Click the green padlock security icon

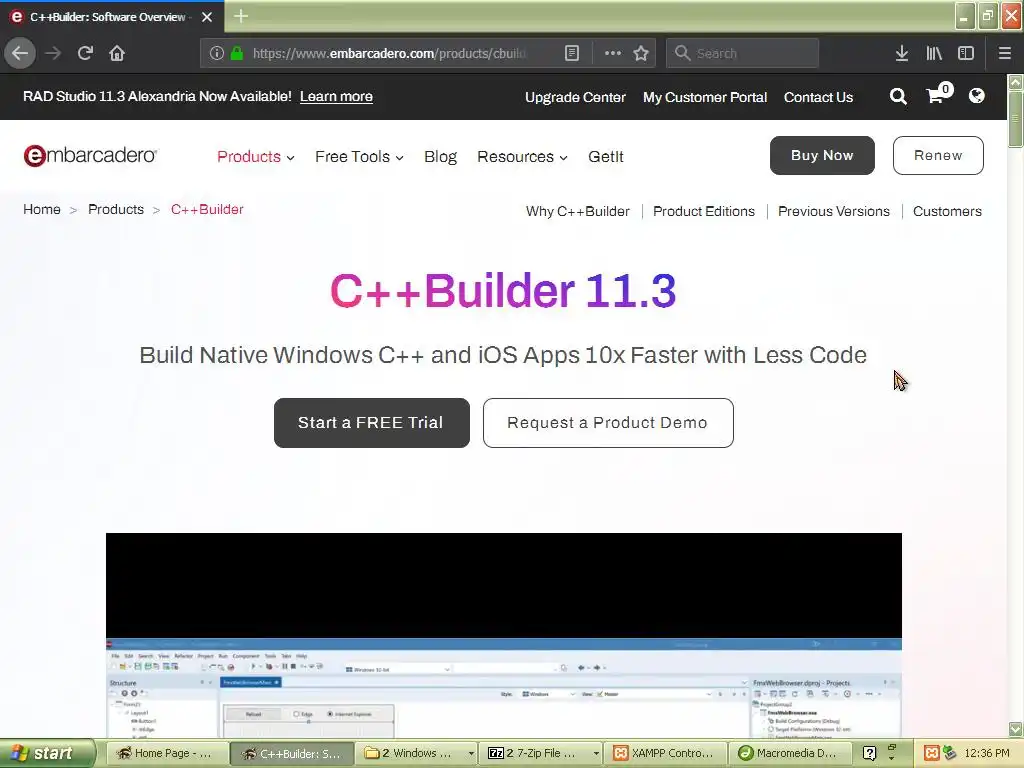tap(237, 53)
